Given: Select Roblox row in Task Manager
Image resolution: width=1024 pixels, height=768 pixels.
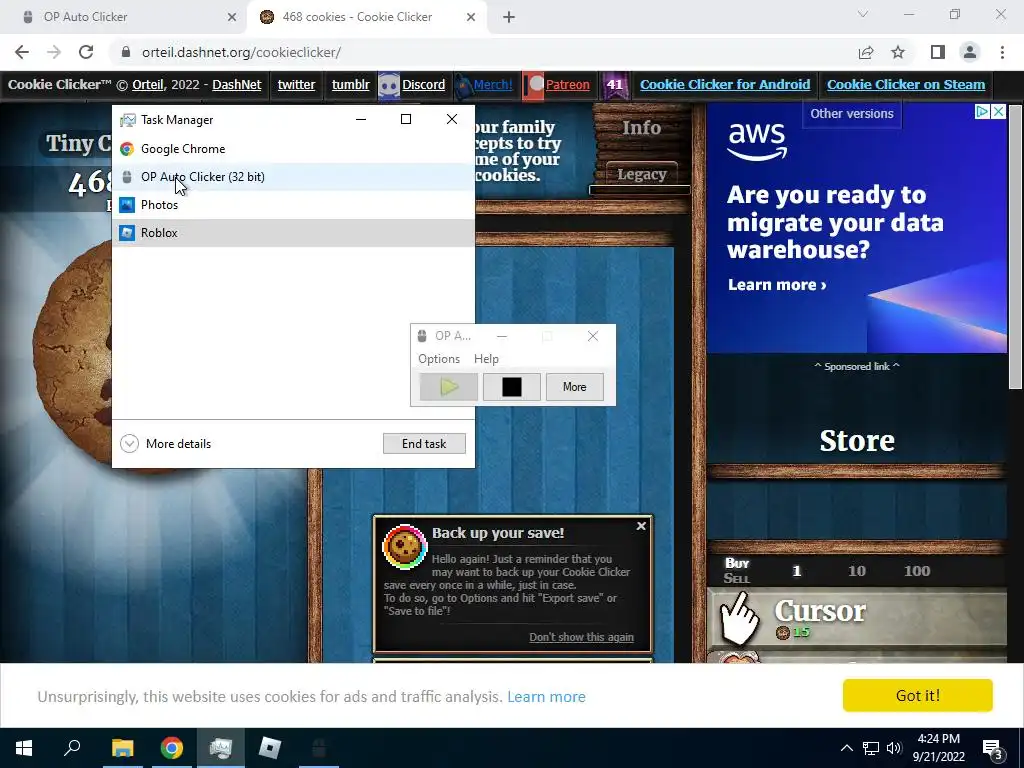Looking at the screenshot, I should coord(293,233).
